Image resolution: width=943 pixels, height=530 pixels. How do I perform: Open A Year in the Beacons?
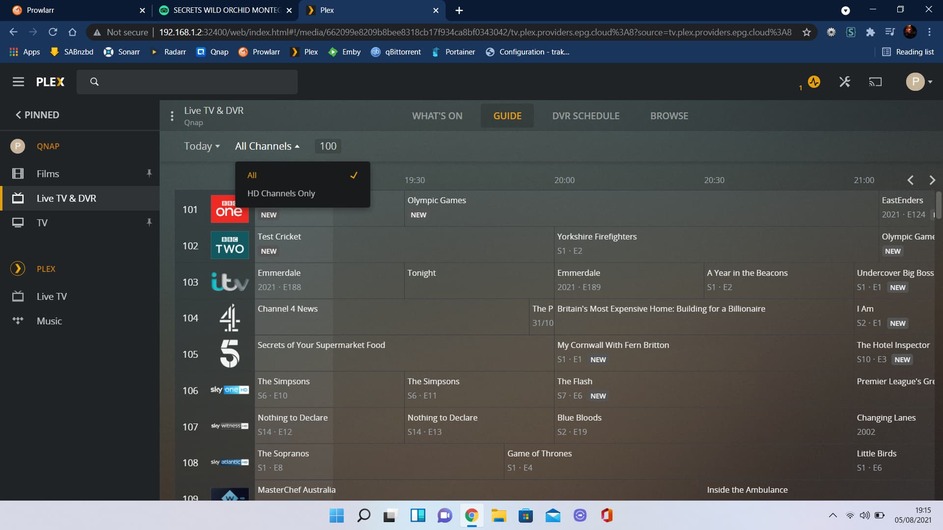coord(778,280)
